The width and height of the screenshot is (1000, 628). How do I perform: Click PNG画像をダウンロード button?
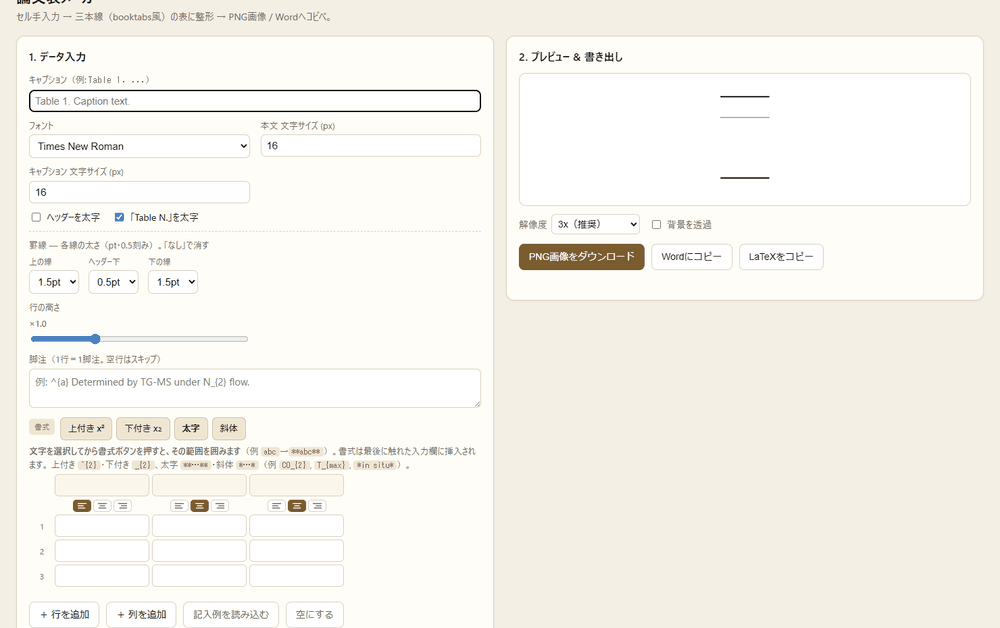coord(582,257)
